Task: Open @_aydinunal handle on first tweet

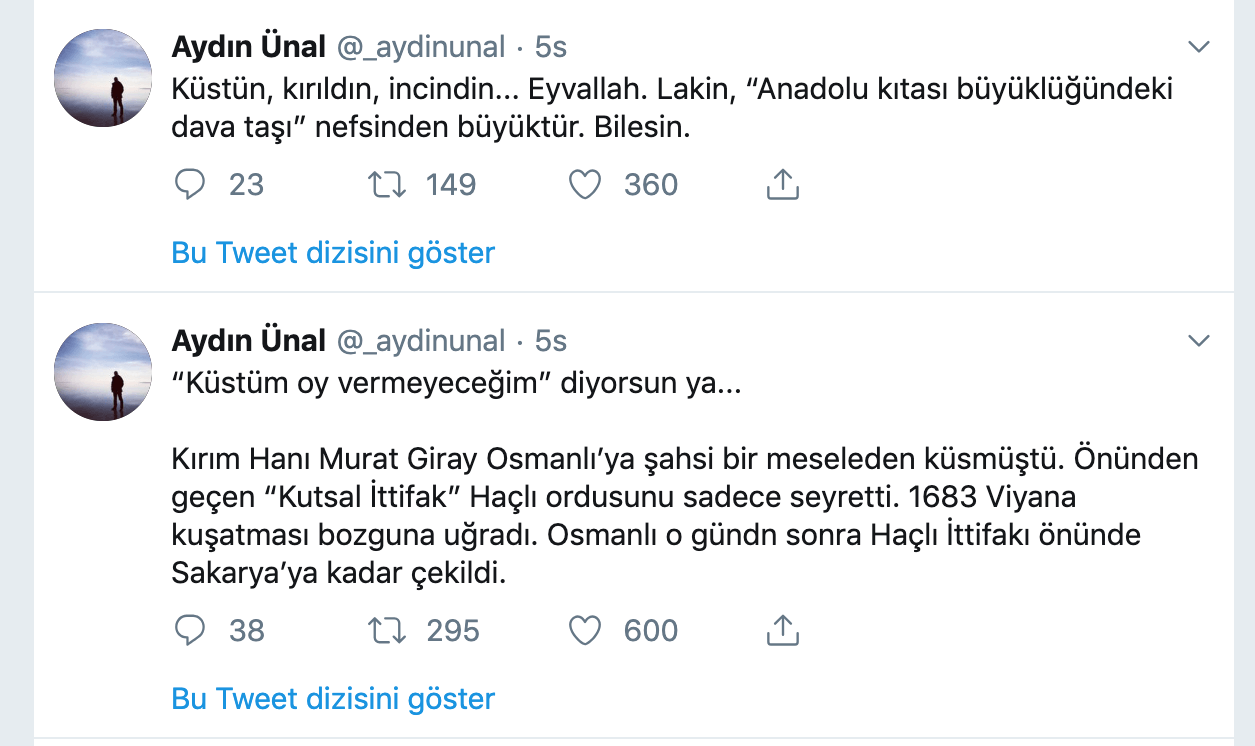Action: [x=420, y=47]
